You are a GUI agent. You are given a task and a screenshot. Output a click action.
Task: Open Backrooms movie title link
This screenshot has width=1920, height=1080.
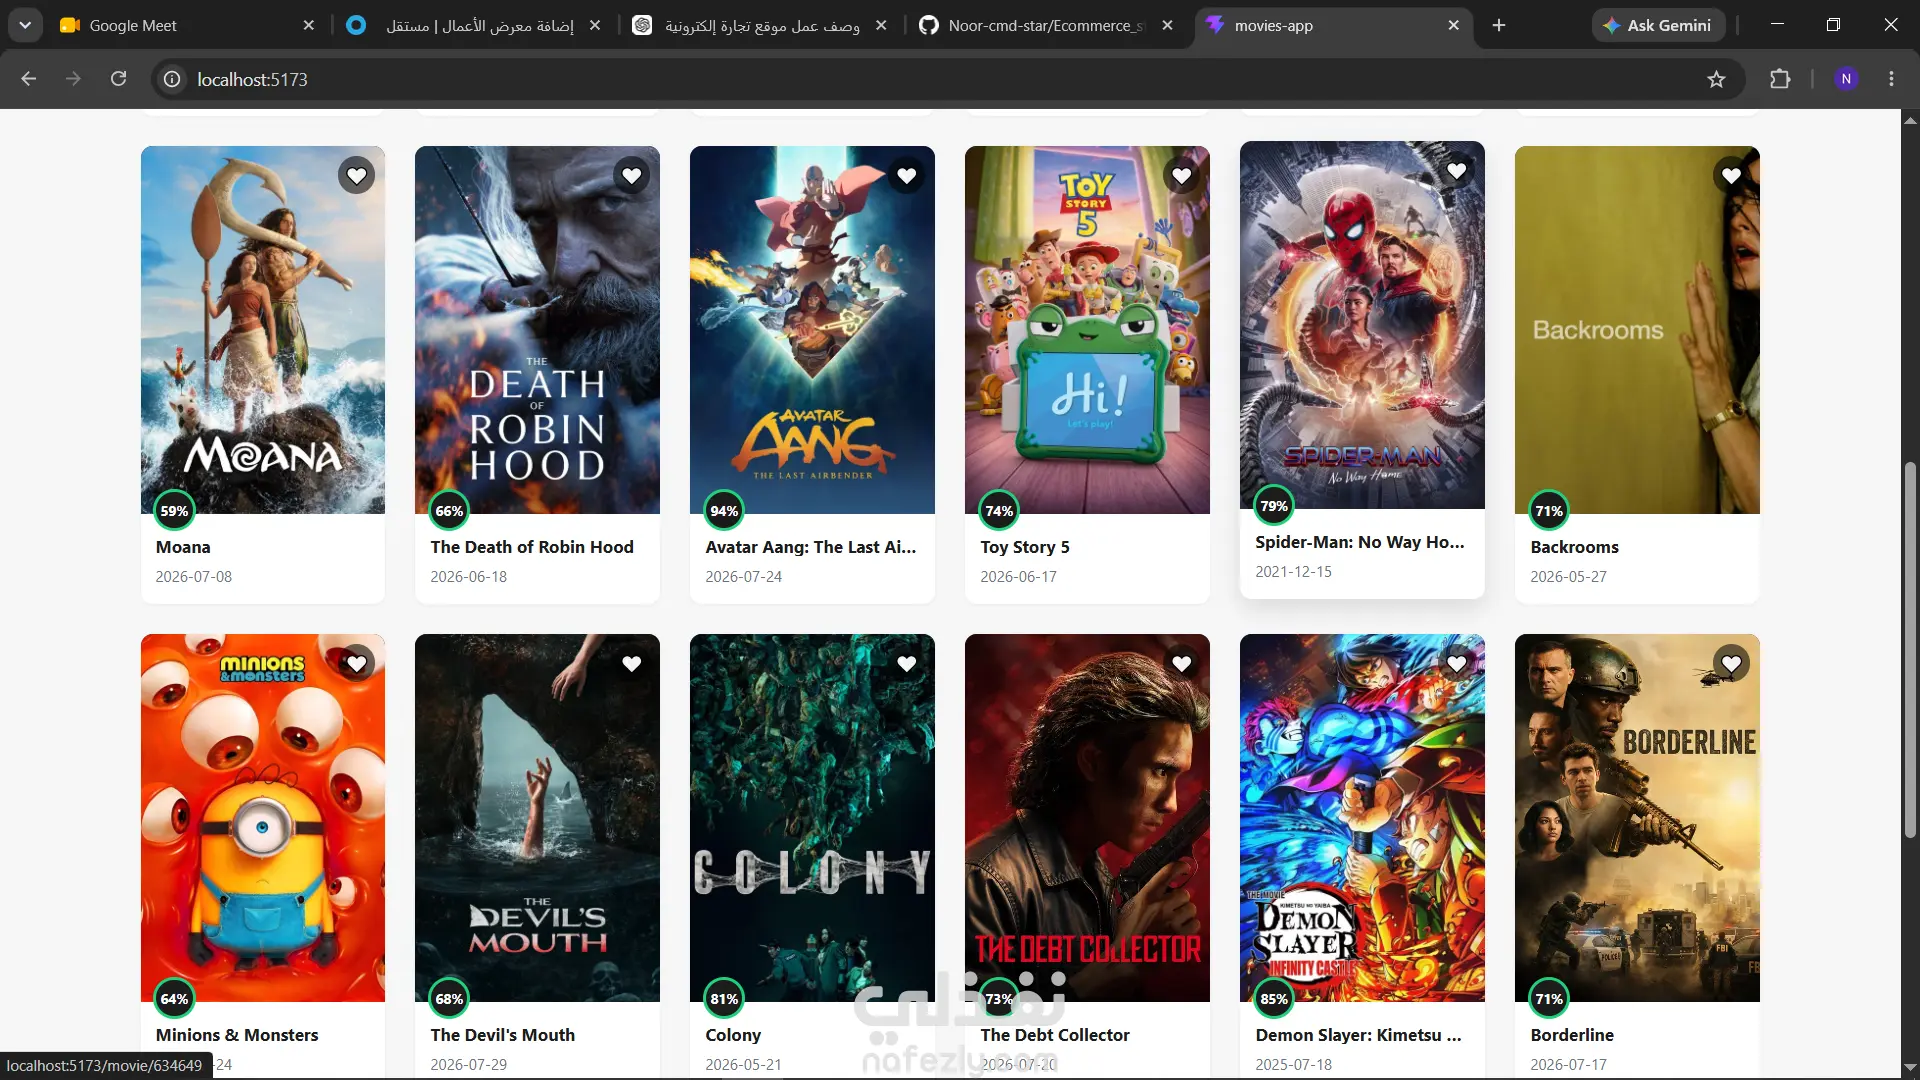point(1574,547)
